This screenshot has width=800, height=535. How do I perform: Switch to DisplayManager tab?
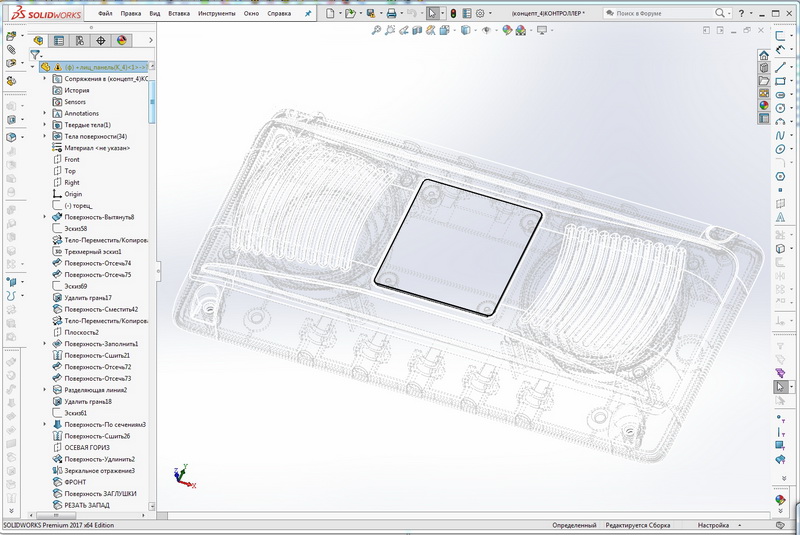[122, 40]
